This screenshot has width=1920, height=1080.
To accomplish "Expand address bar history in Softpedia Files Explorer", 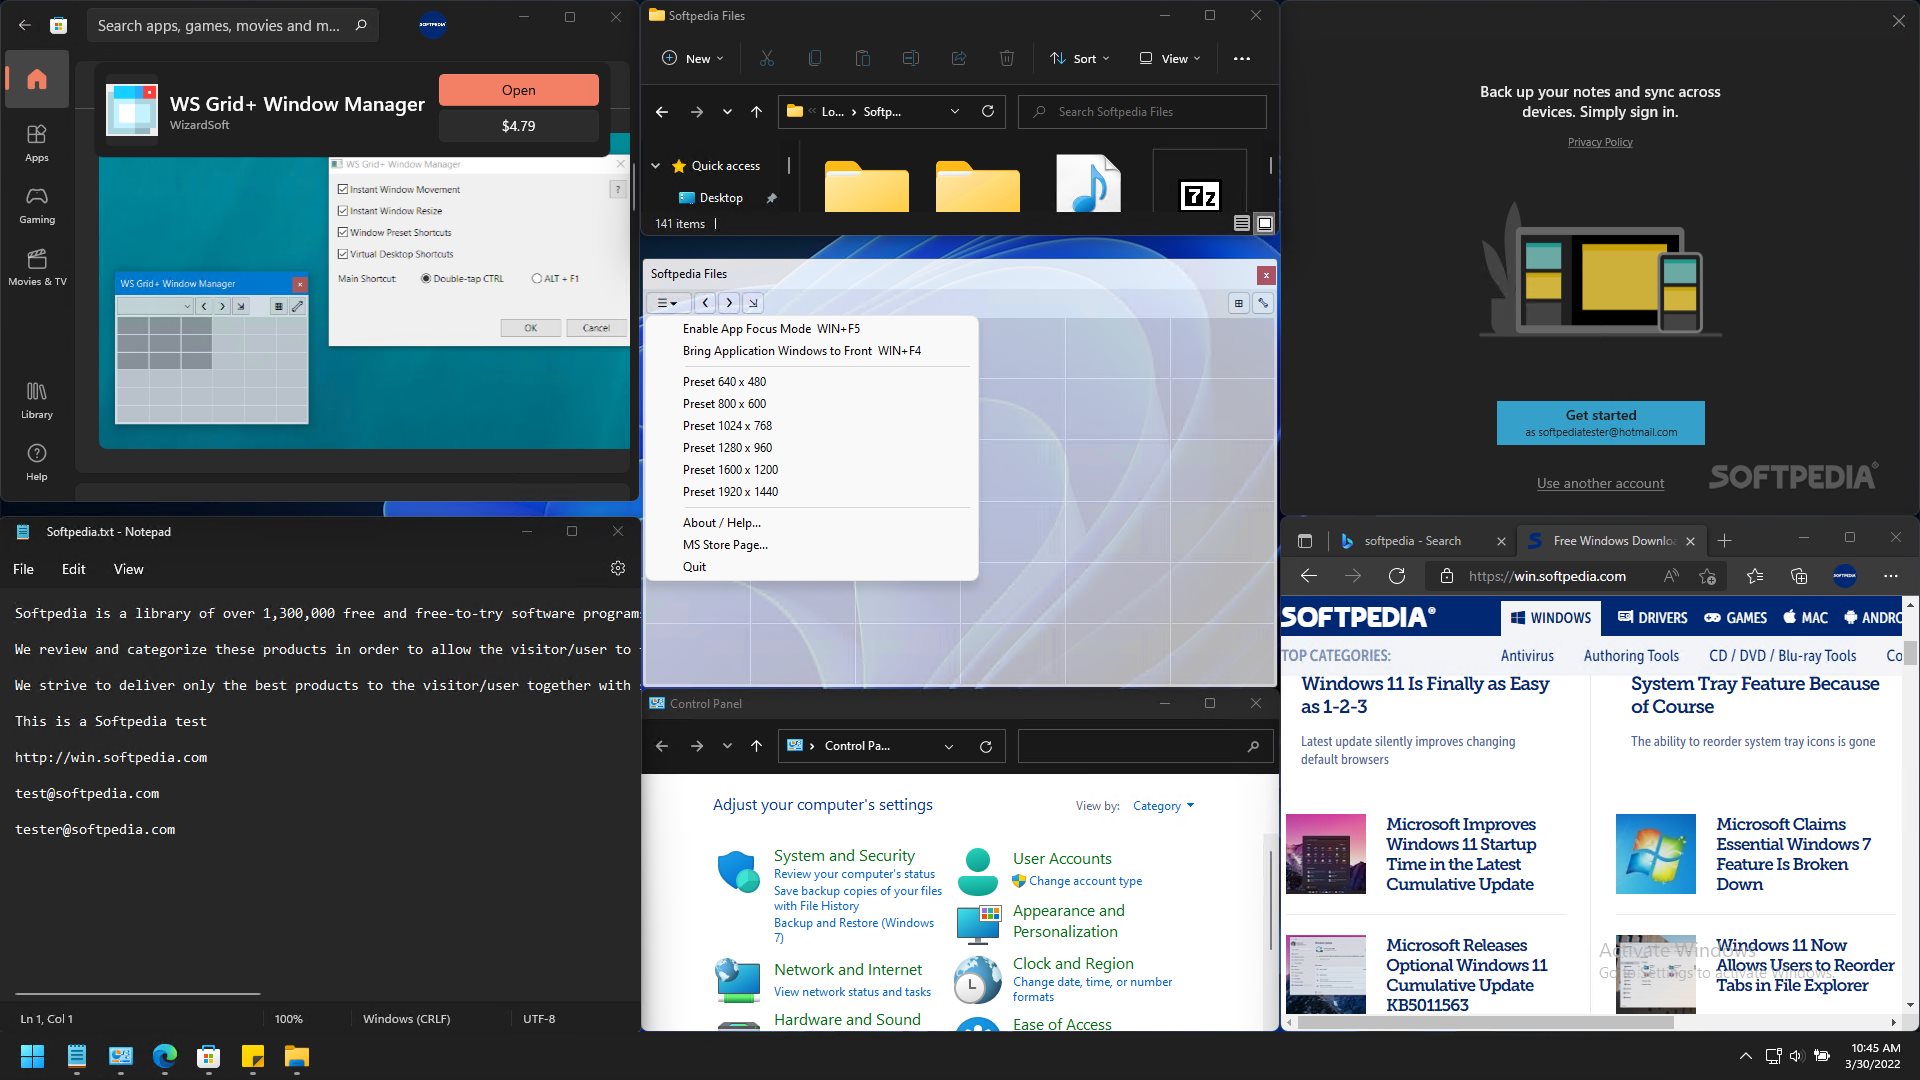I will click(x=955, y=112).
